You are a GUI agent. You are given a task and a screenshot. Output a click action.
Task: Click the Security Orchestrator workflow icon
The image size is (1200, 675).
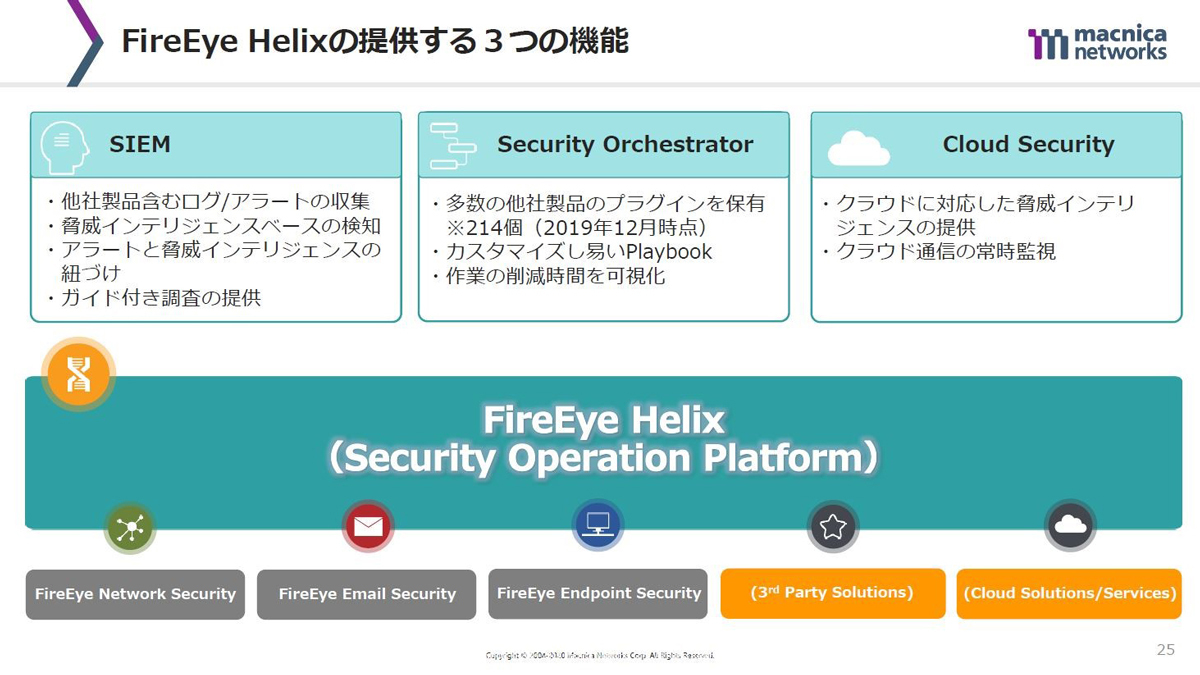point(455,145)
